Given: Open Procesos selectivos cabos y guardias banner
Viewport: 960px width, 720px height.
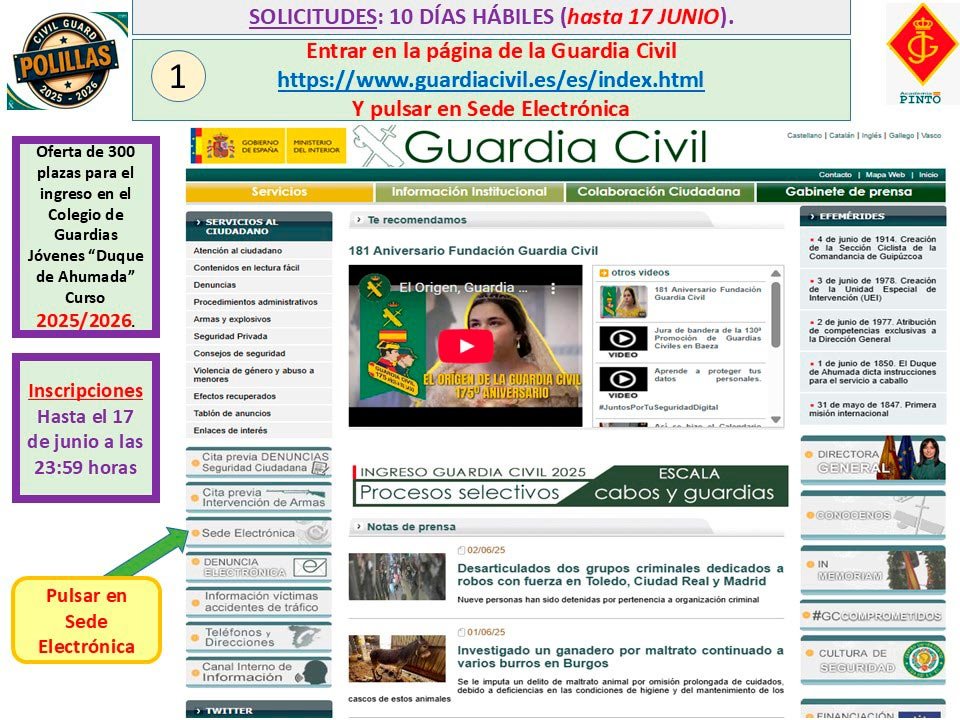Looking at the screenshot, I should 570,486.
